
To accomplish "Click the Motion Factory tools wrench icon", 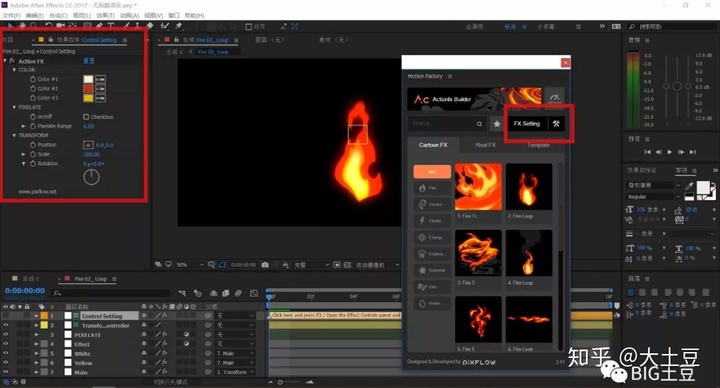I will click(556, 124).
